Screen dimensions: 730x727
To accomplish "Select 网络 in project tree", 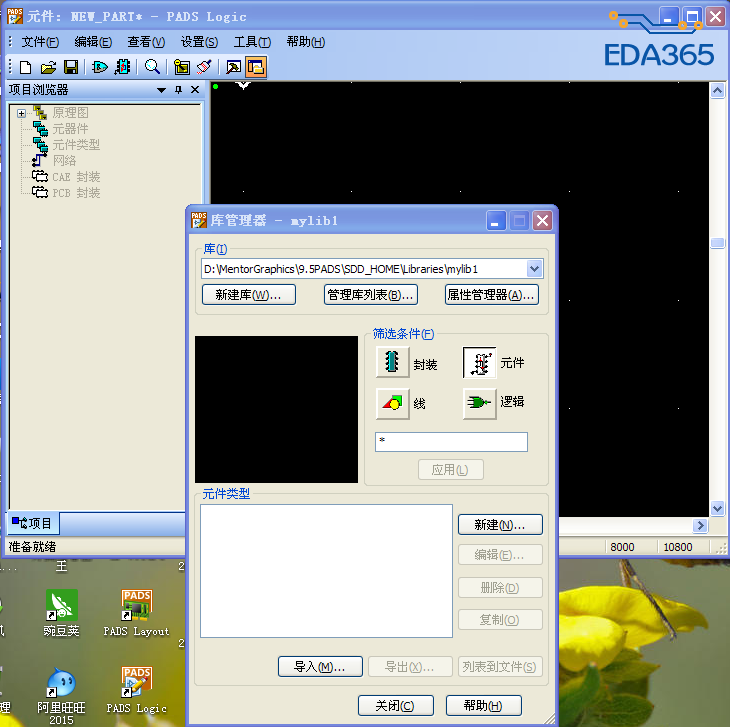I will click(x=64, y=161).
